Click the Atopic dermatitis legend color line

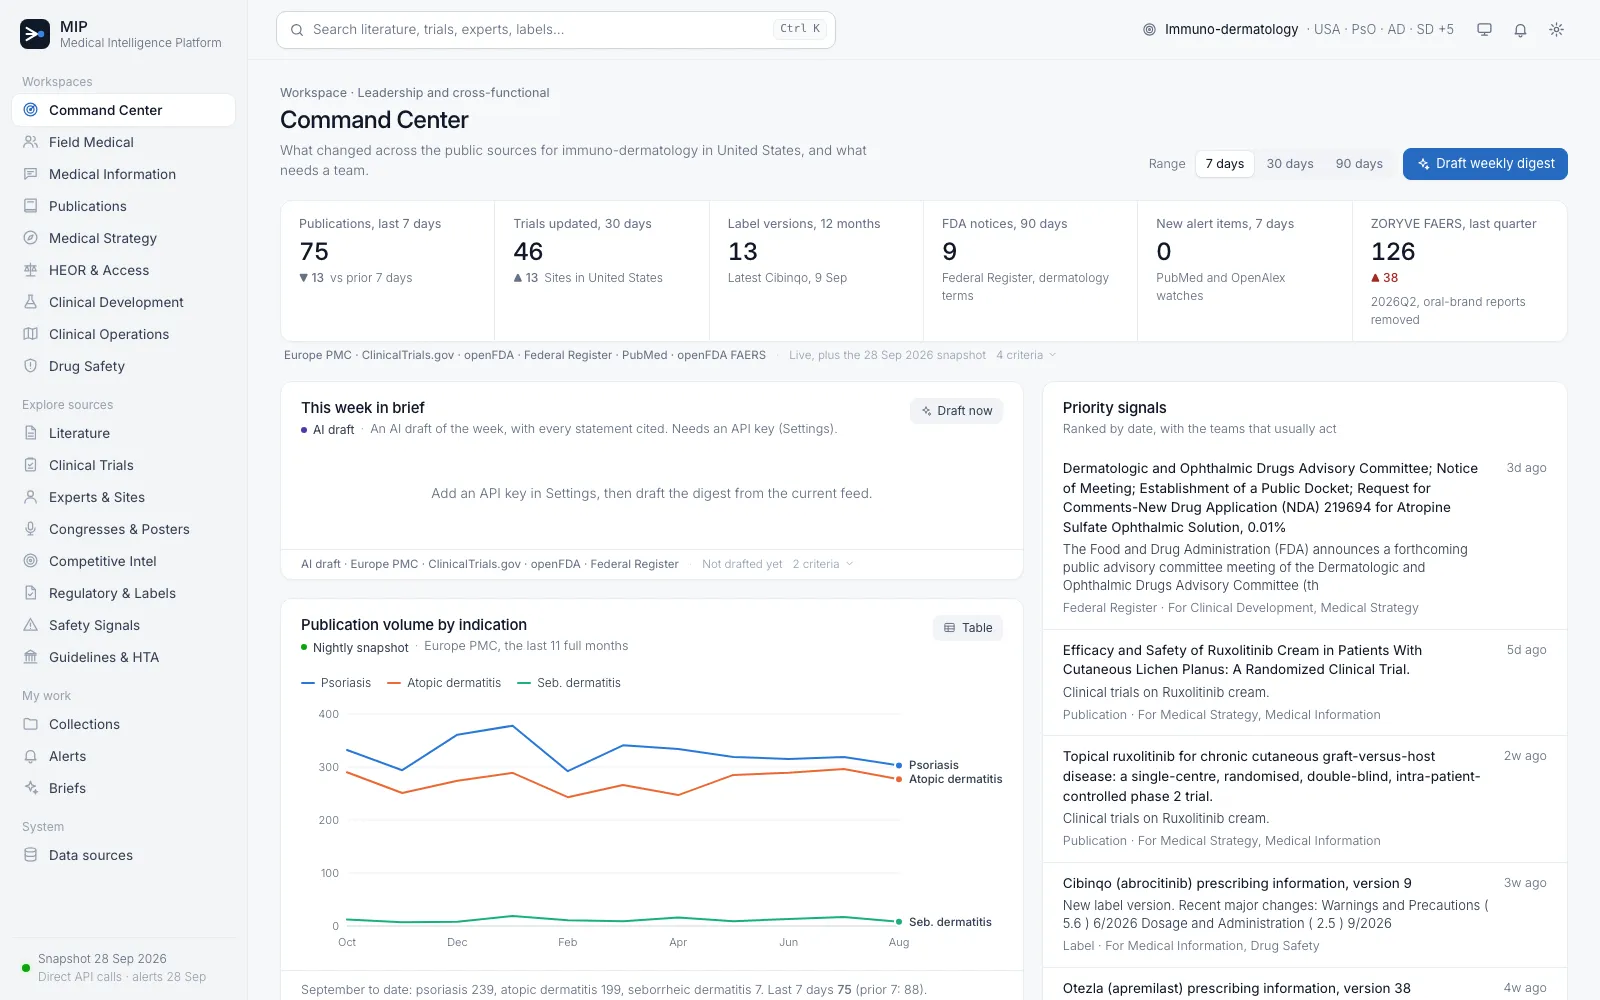point(394,683)
